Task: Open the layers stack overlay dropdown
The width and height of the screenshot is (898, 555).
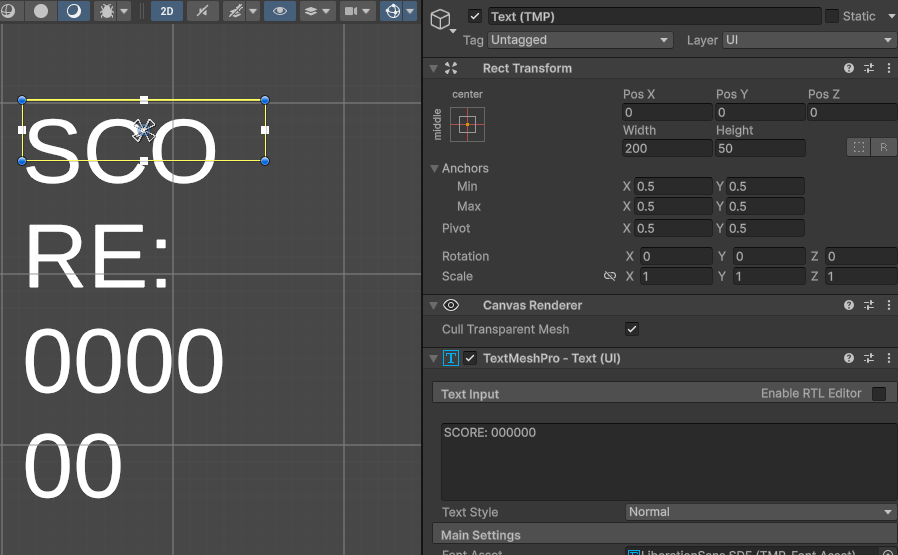Action: coord(317,11)
